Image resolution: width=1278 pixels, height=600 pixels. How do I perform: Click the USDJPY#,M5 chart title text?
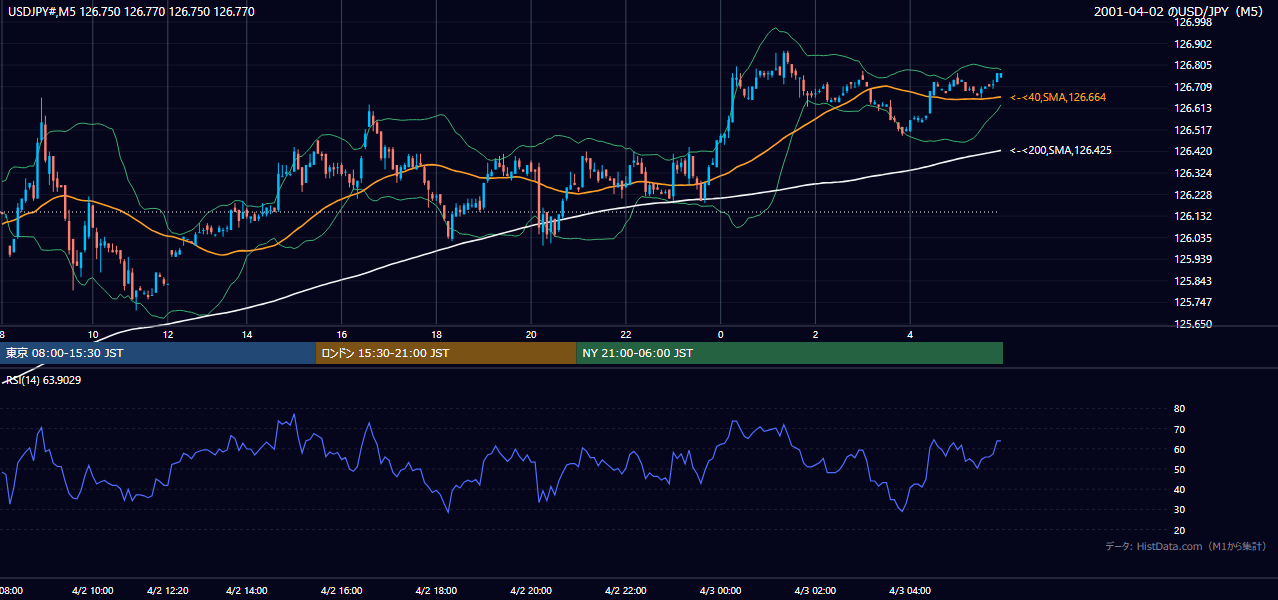[x=129, y=12]
